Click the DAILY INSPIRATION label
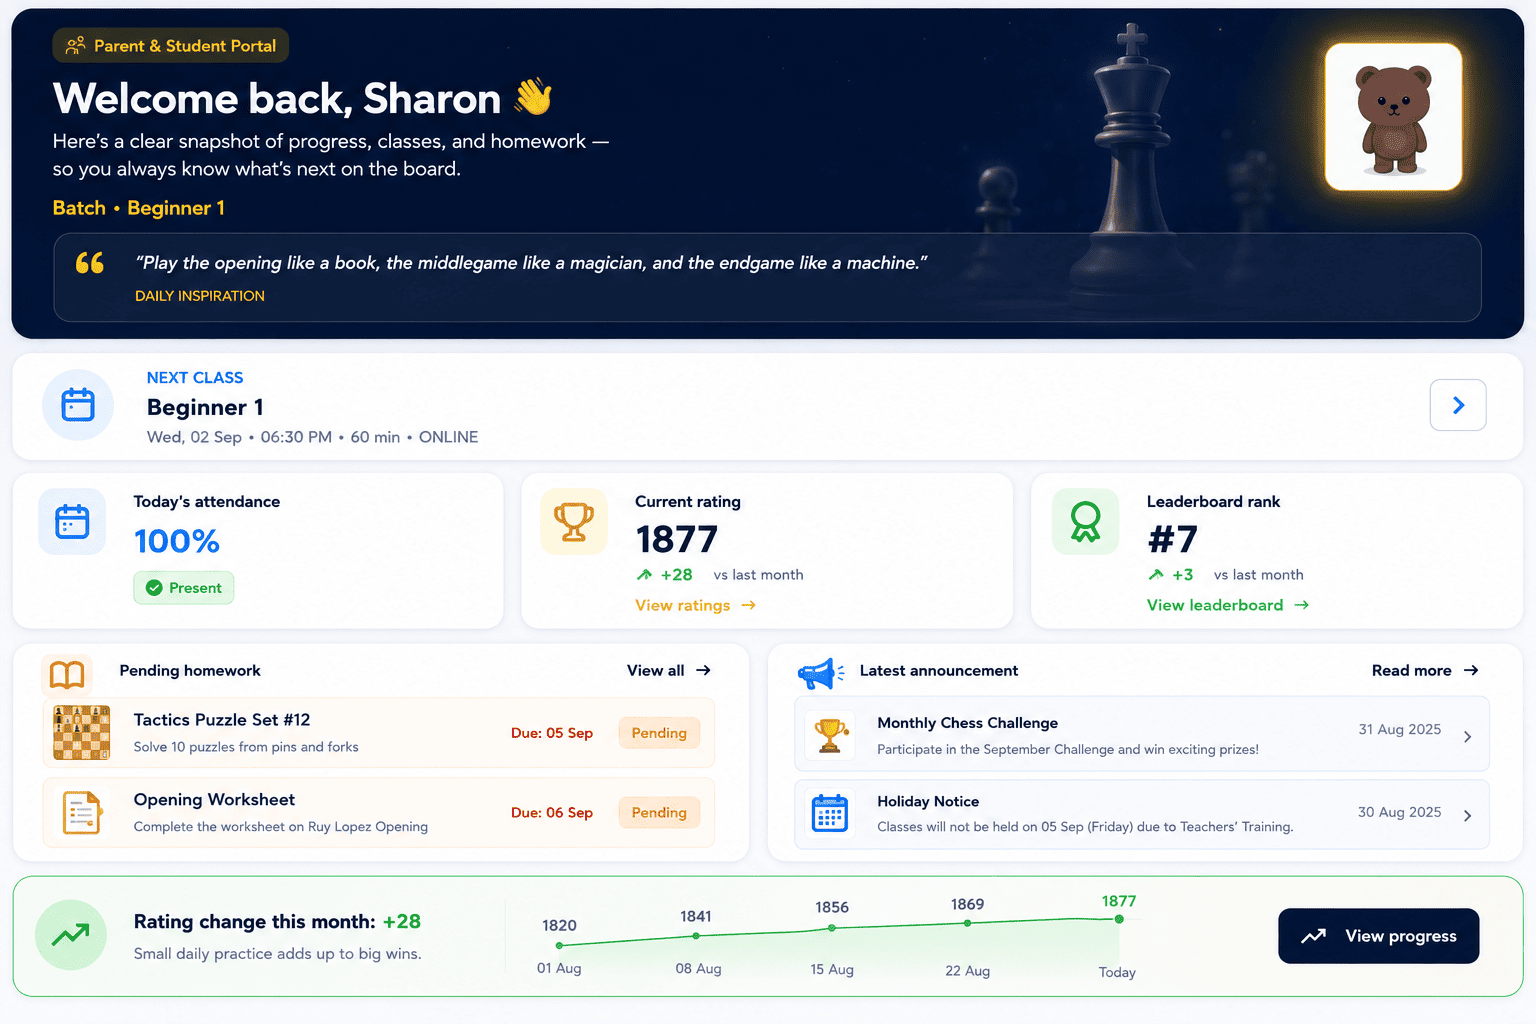This screenshot has height=1024, width=1536. pyautogui.click(x=200, y=296)
